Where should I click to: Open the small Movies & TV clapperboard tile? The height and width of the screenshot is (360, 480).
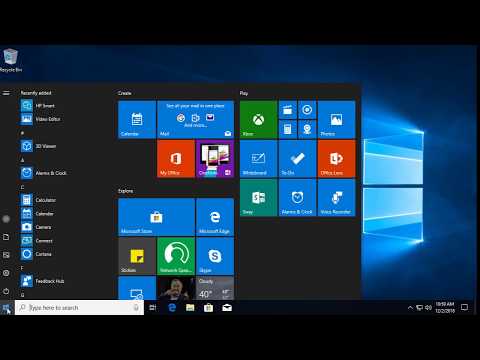[288, 110]
